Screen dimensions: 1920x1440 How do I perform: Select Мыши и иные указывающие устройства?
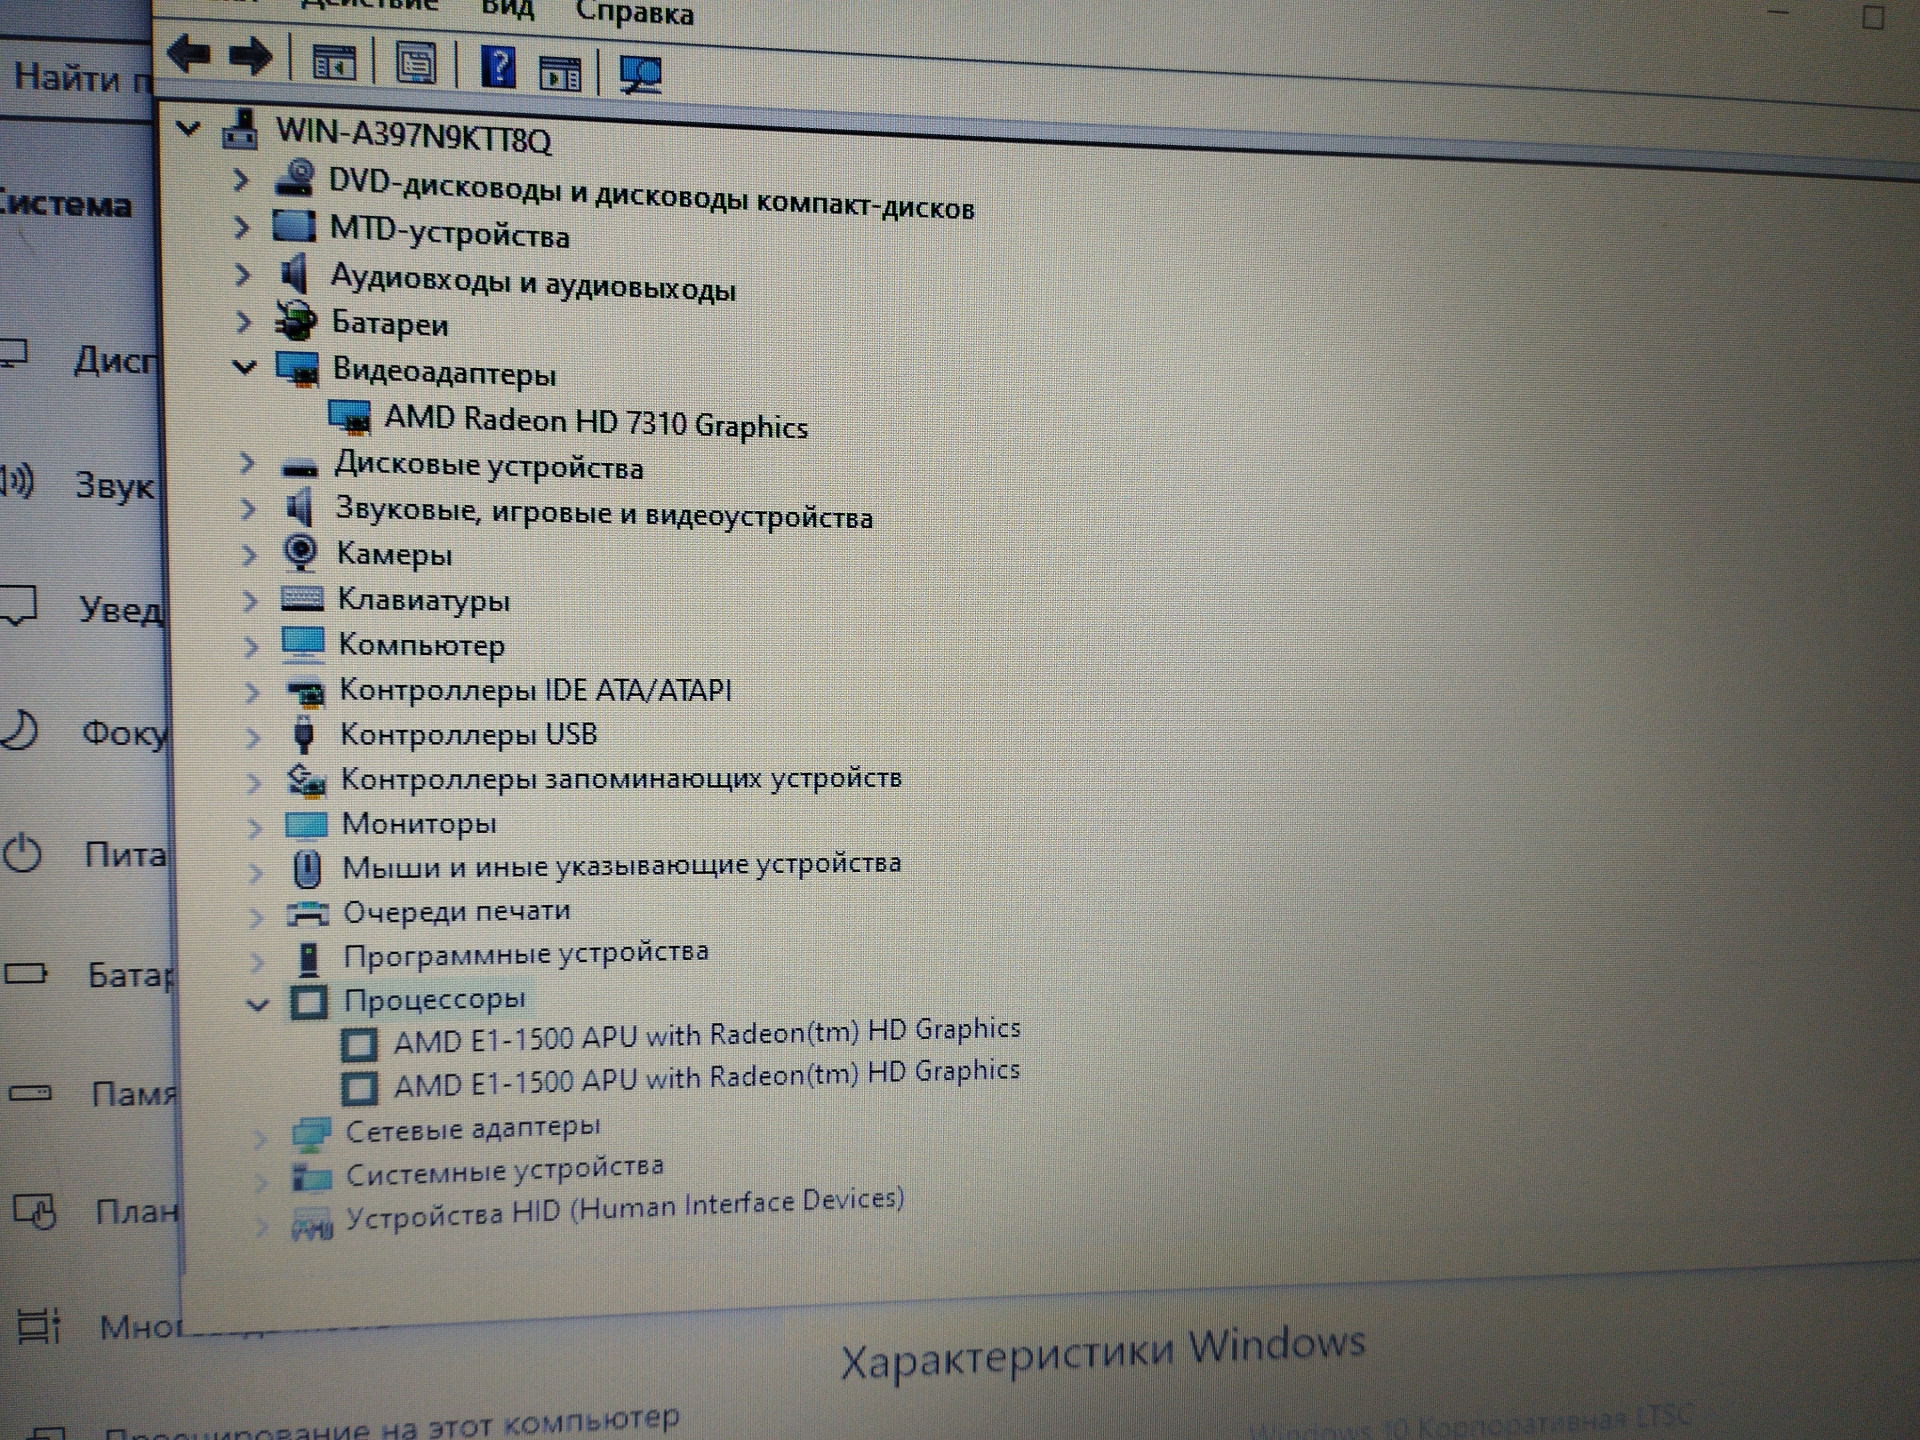point(621,866)
